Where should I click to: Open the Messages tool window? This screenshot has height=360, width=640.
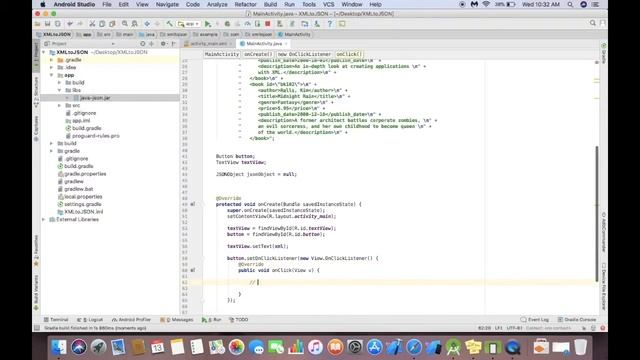[177, 320]
